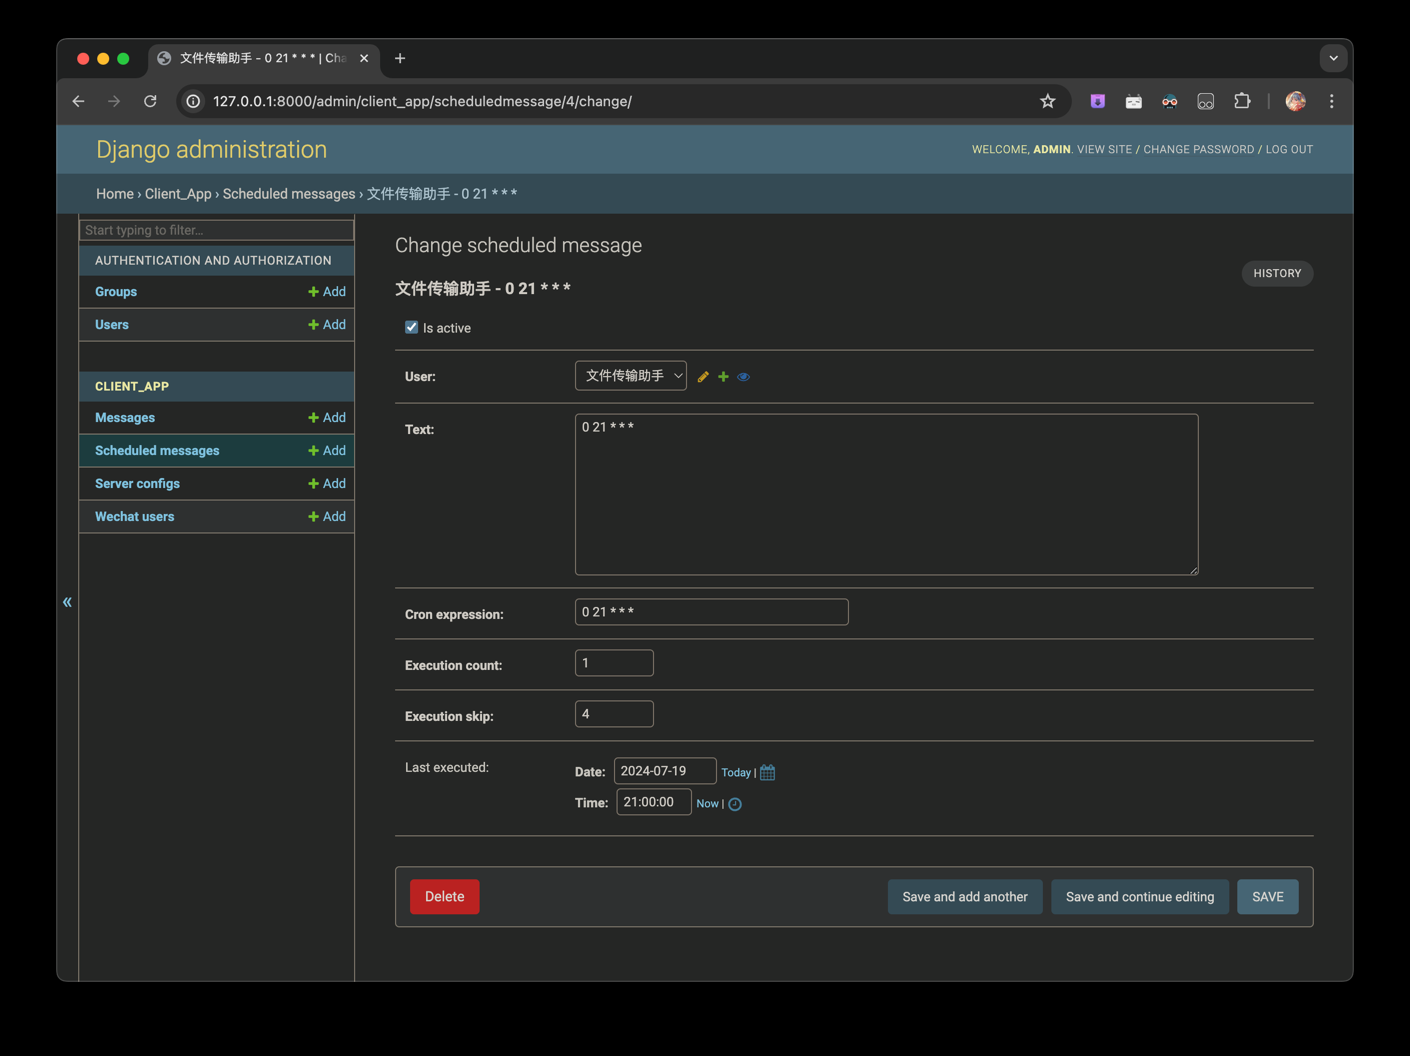Expand the browser tab search dropdown
This screenshot has height=1056, width=1410.
1333,58
